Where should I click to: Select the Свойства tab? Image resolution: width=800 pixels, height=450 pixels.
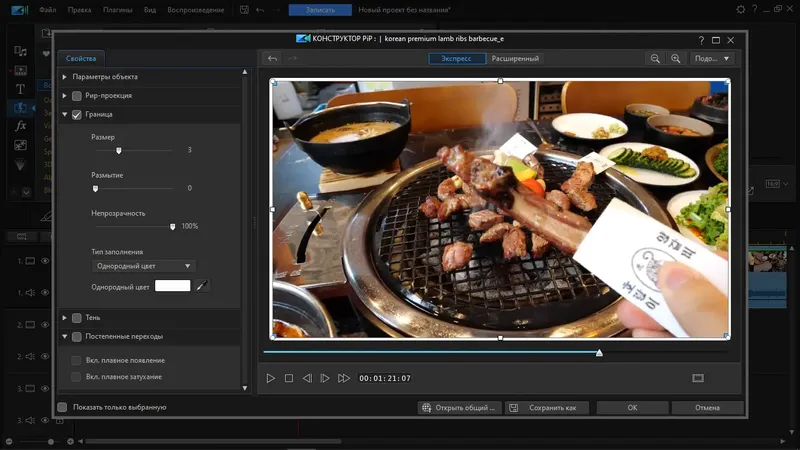[x=81, y=59]
